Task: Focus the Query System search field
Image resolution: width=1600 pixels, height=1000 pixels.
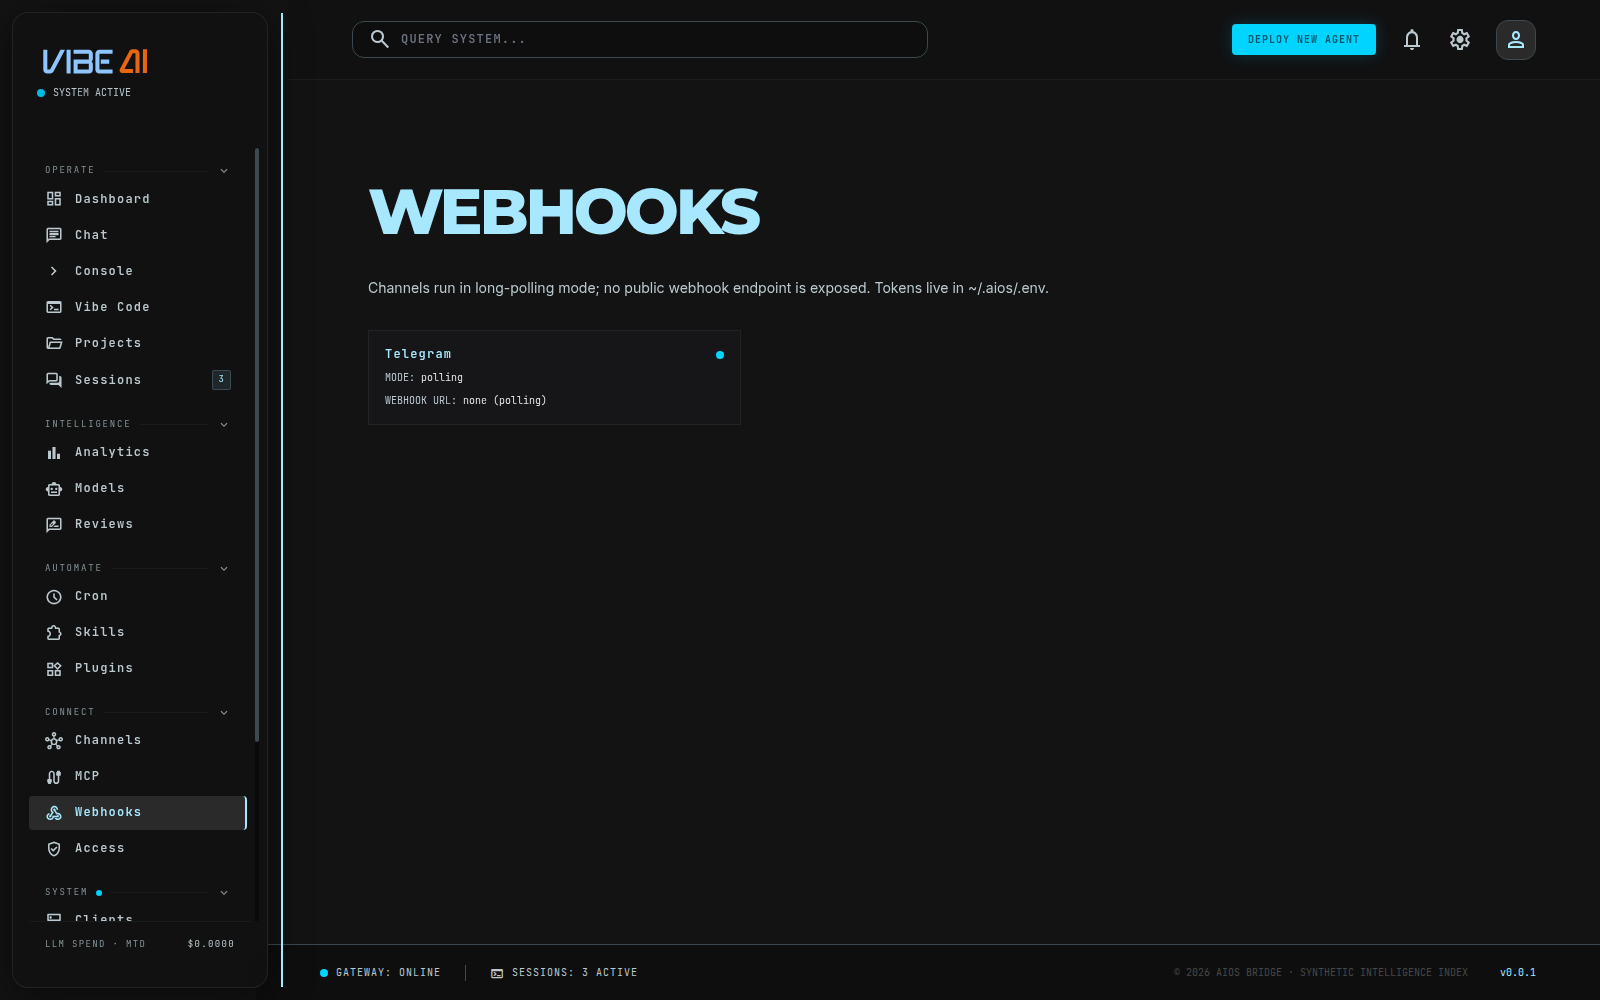Action: pyautogui.click(x=640, y=39)
